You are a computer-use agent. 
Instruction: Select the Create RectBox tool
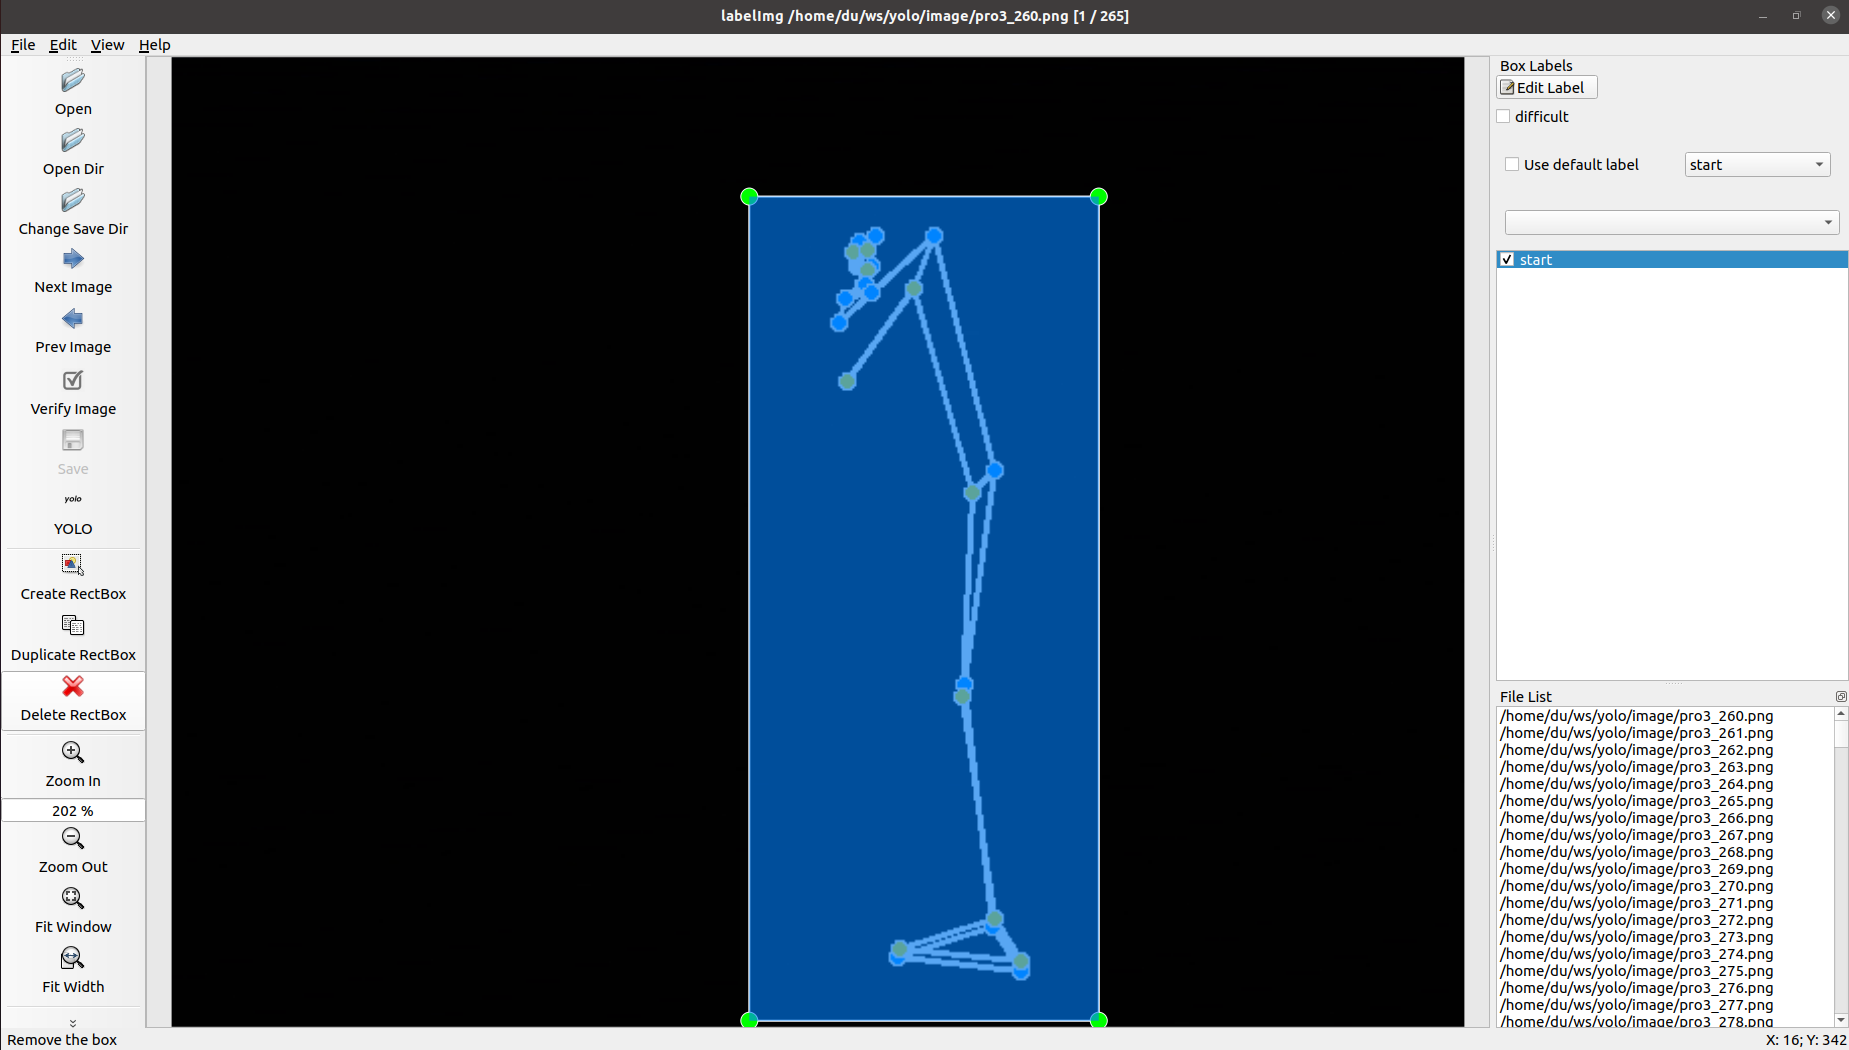pos(73,565)
